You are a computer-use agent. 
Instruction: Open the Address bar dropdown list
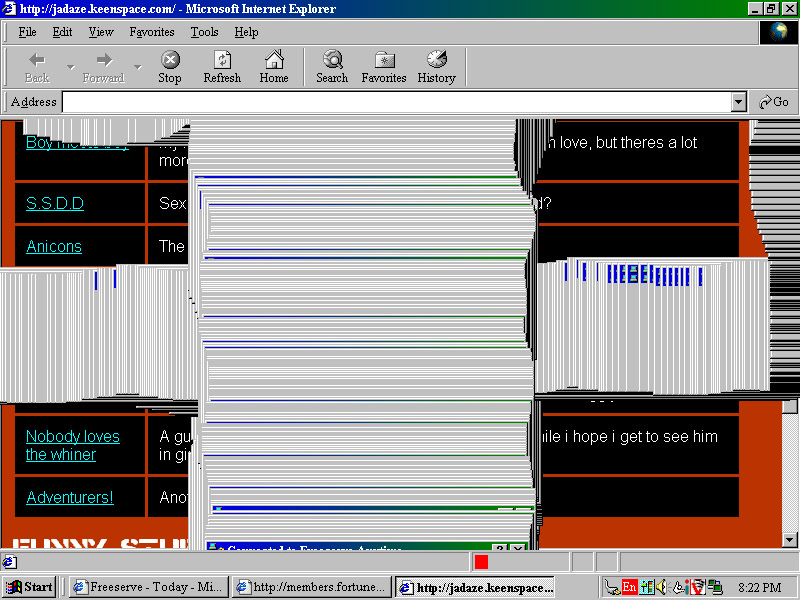[x=739, y=102]
